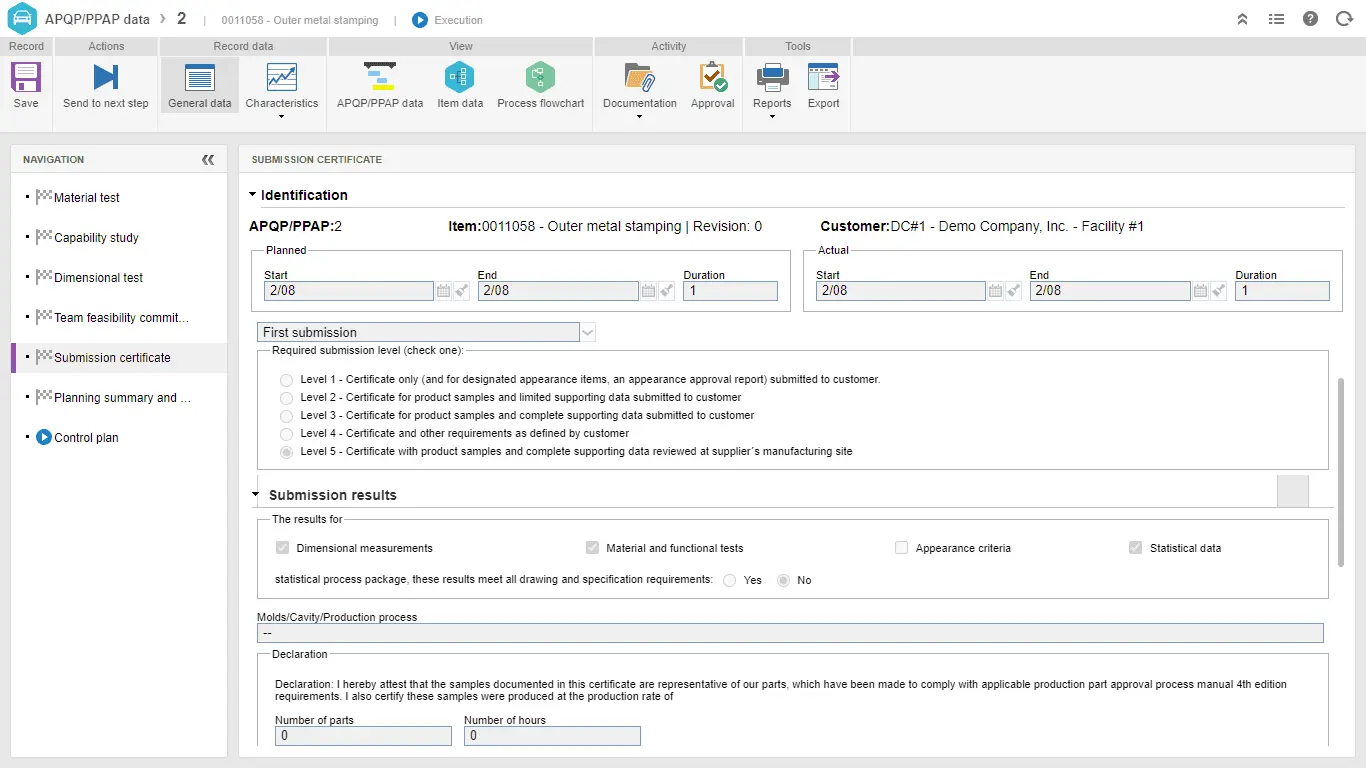Toggle the Appearance criteria checkbox
This screenshot has height=768, width=1366.
[901, 548]
